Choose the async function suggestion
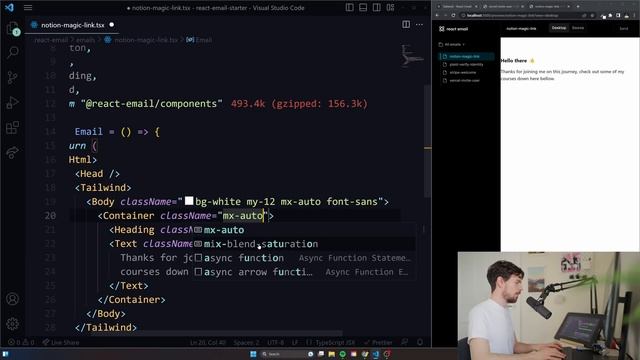640x360 pixels. [x=304, y=258]
